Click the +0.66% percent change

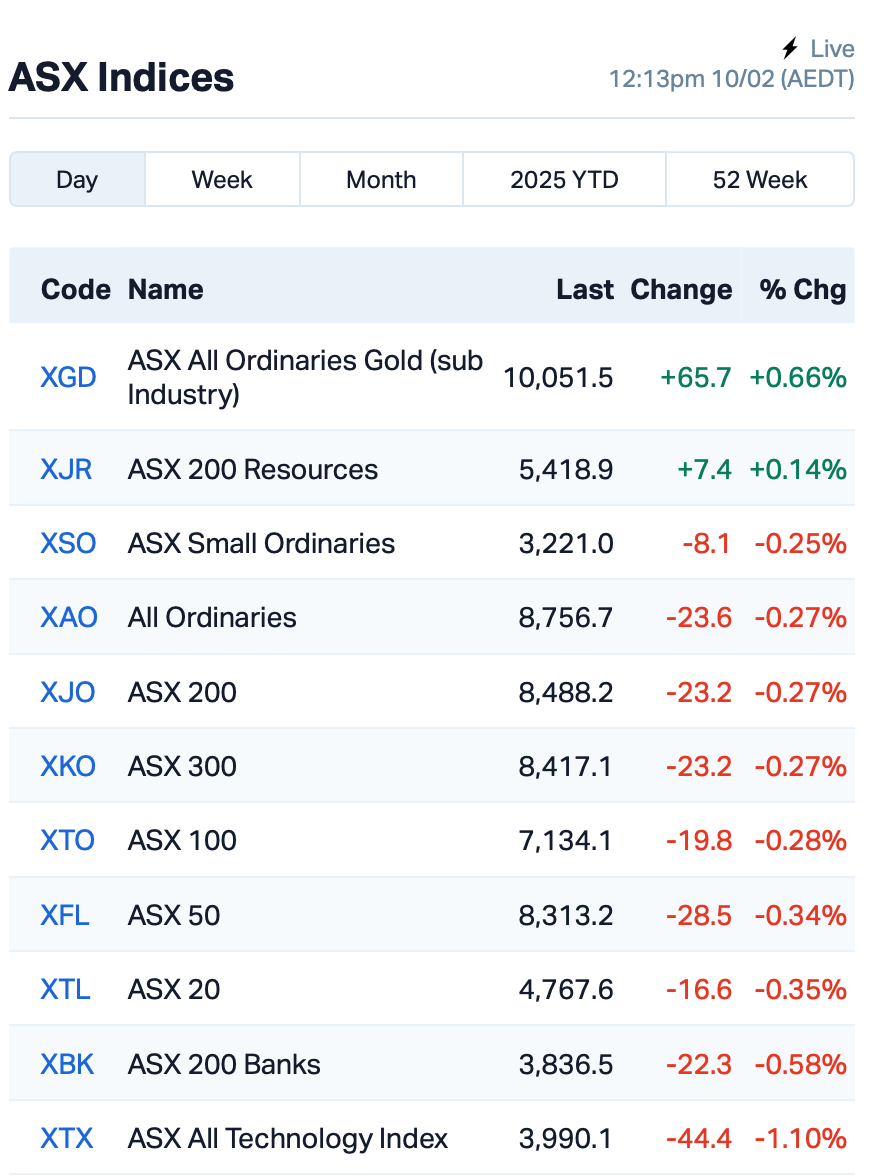pos(798,377)
